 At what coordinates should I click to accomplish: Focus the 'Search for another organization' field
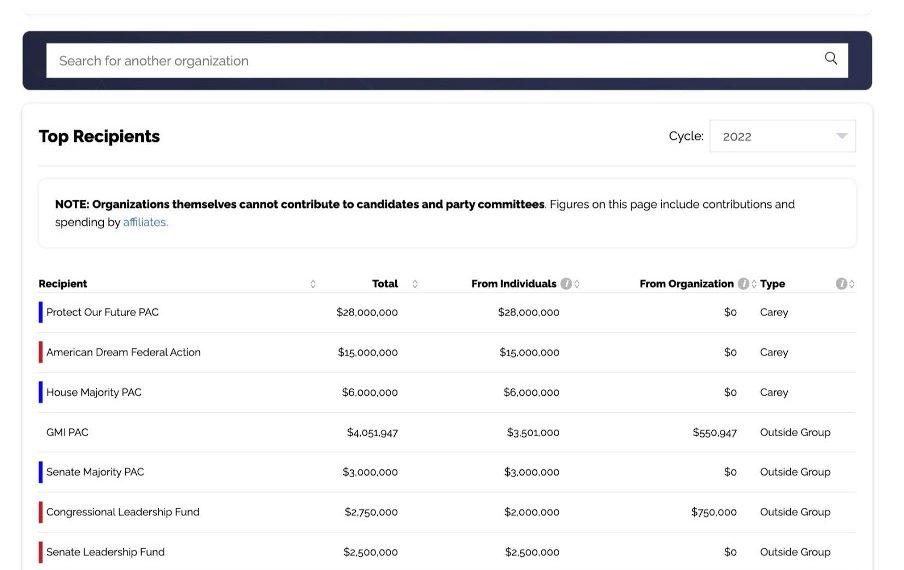tap(447, 61)
